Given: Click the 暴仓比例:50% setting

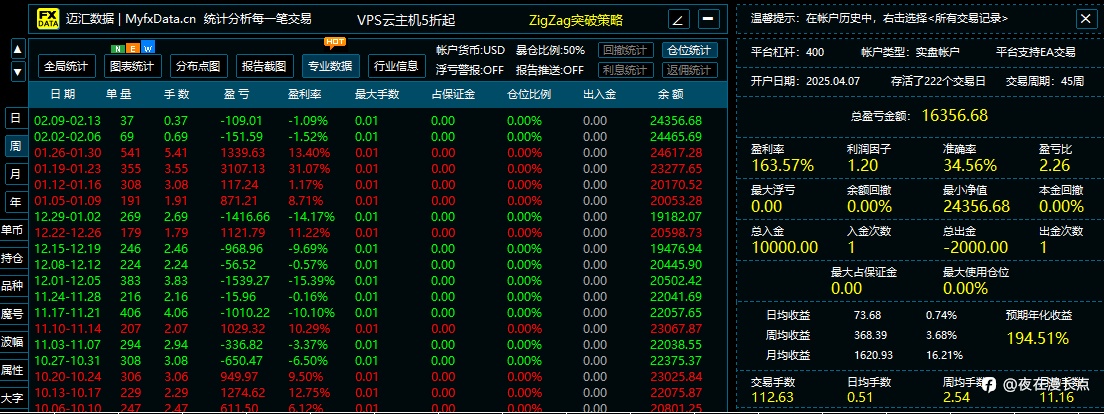Looking at the screenshot, I should tap(551, 50).
